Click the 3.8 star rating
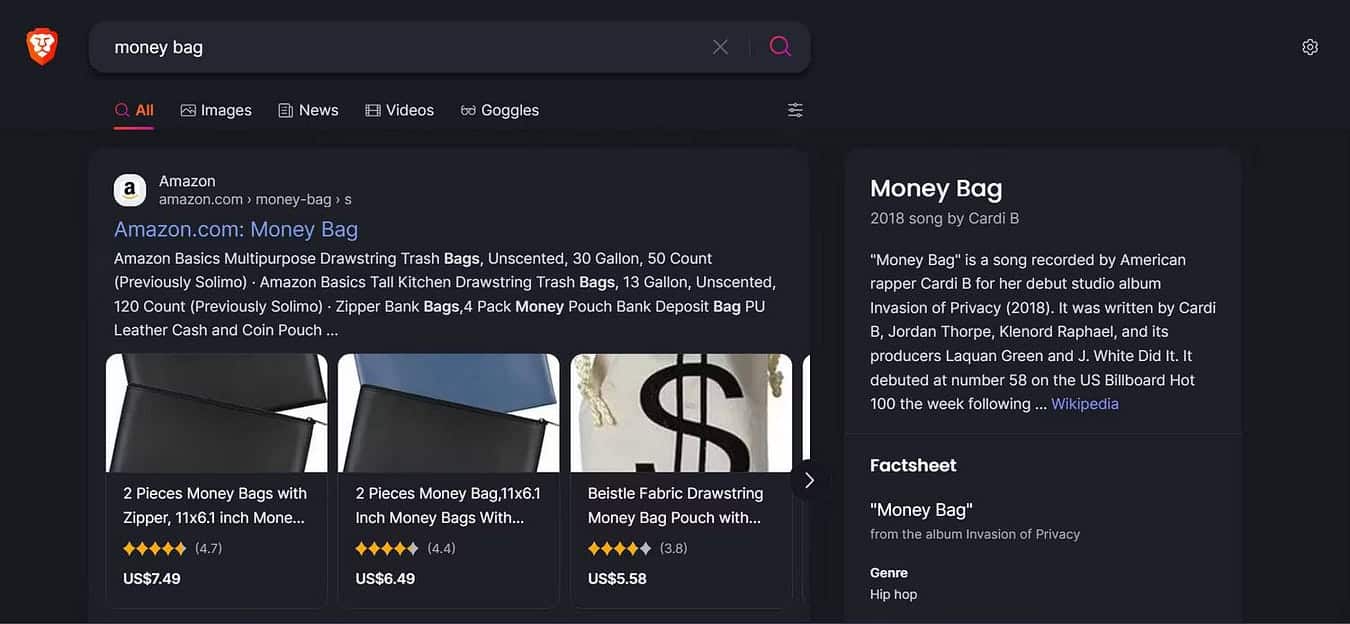Screen dimensions: 1350x624 click(638, 548)
